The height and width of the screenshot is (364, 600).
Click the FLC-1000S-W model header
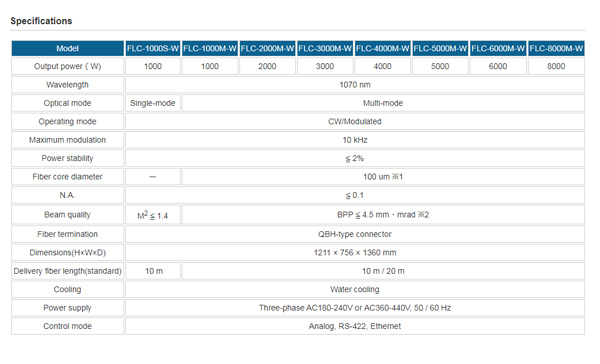pos(153,49)
